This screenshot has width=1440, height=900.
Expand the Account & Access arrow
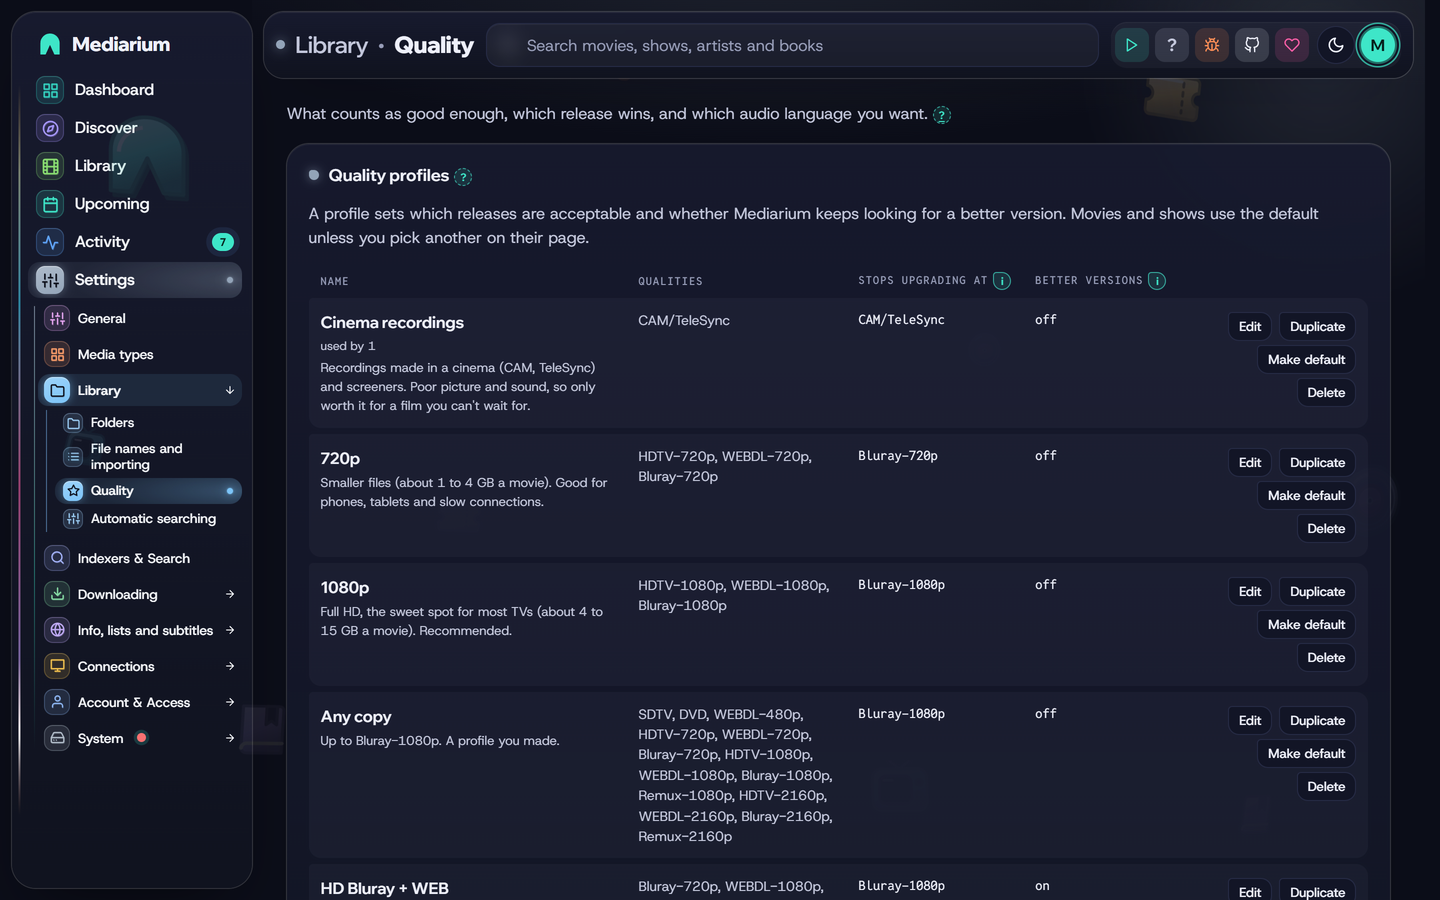click(x=230, y=702)
